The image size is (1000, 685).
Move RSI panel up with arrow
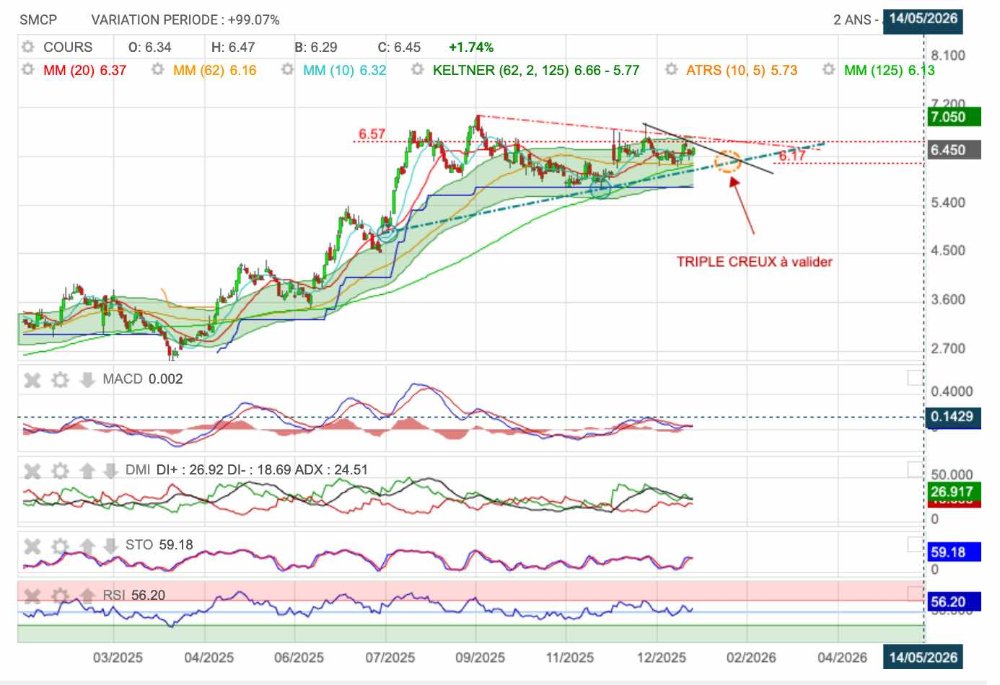pyautogui.click(x=87, y=596)
